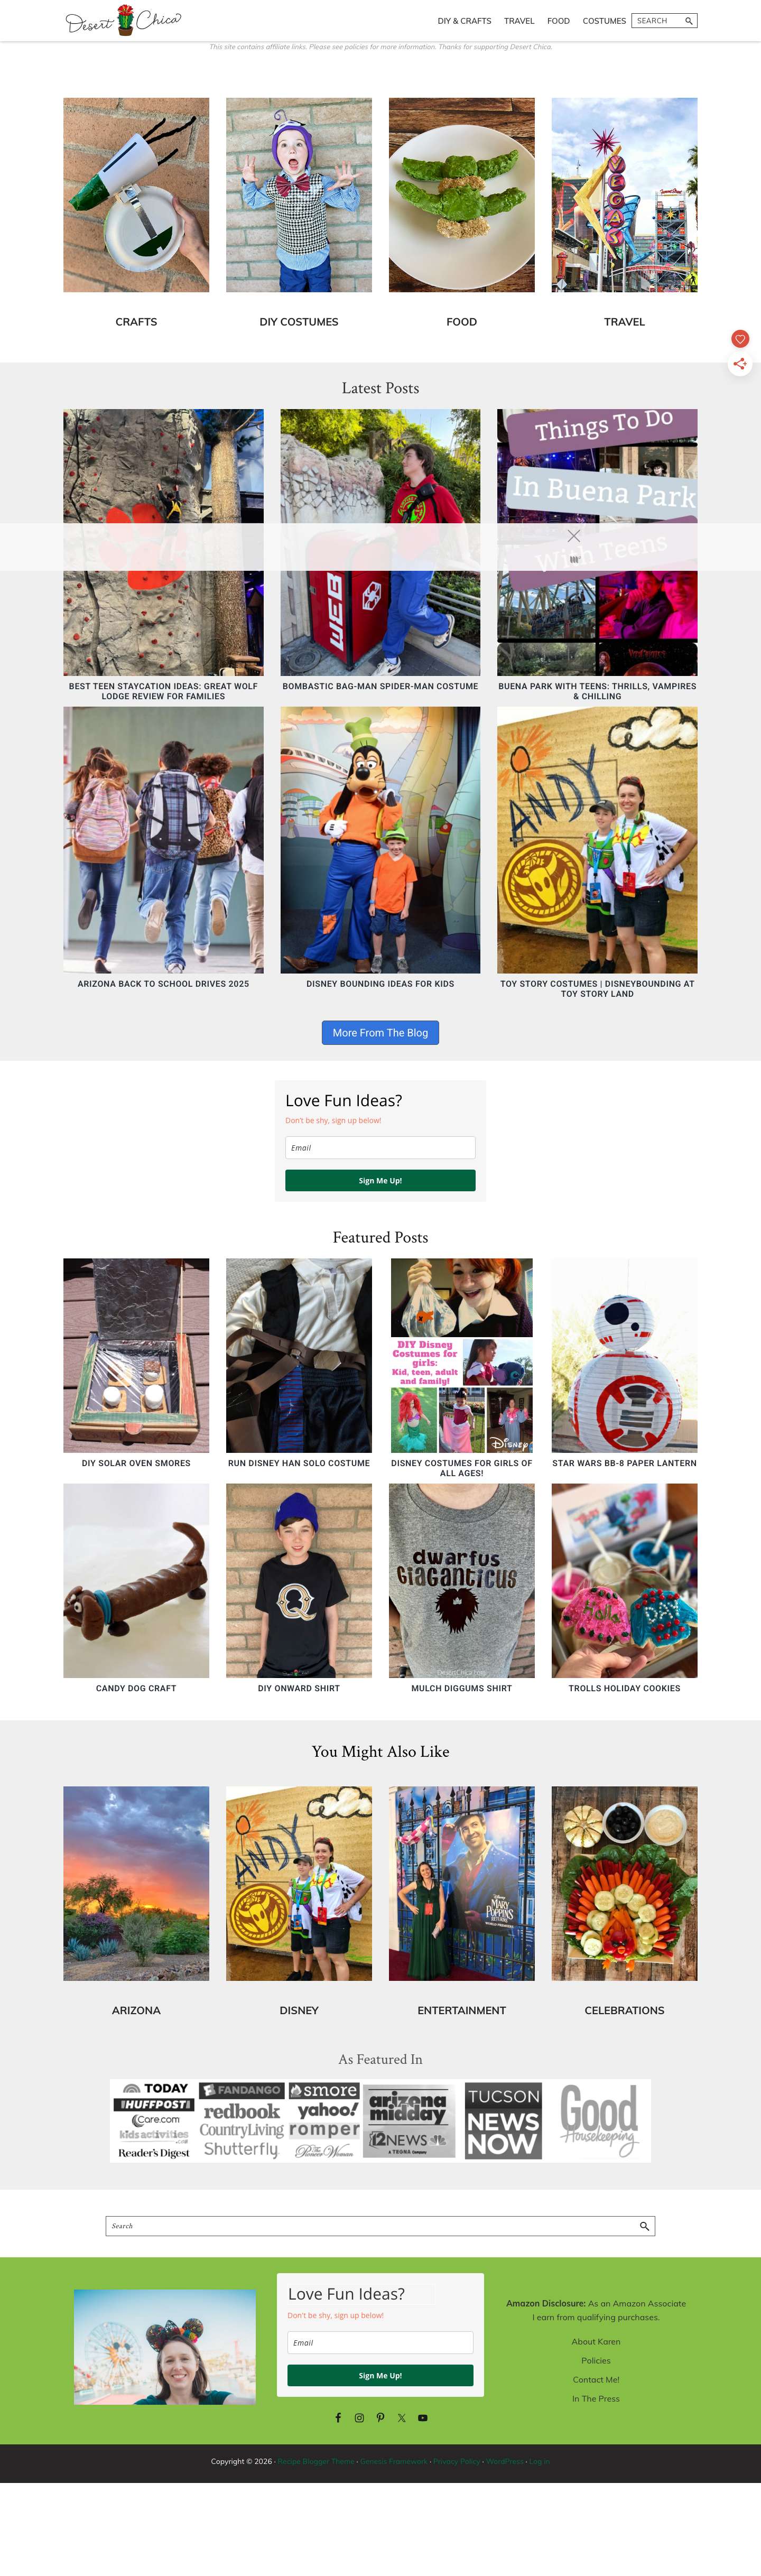Open the DIY Solar Oven Smores thumbnail
The width and height of the screenshot is (761, 2576).
[136, 1355]
